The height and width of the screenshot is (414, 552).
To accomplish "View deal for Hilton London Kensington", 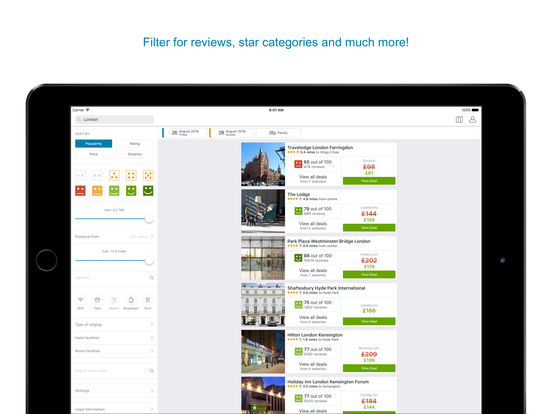I will click(369, 368).
